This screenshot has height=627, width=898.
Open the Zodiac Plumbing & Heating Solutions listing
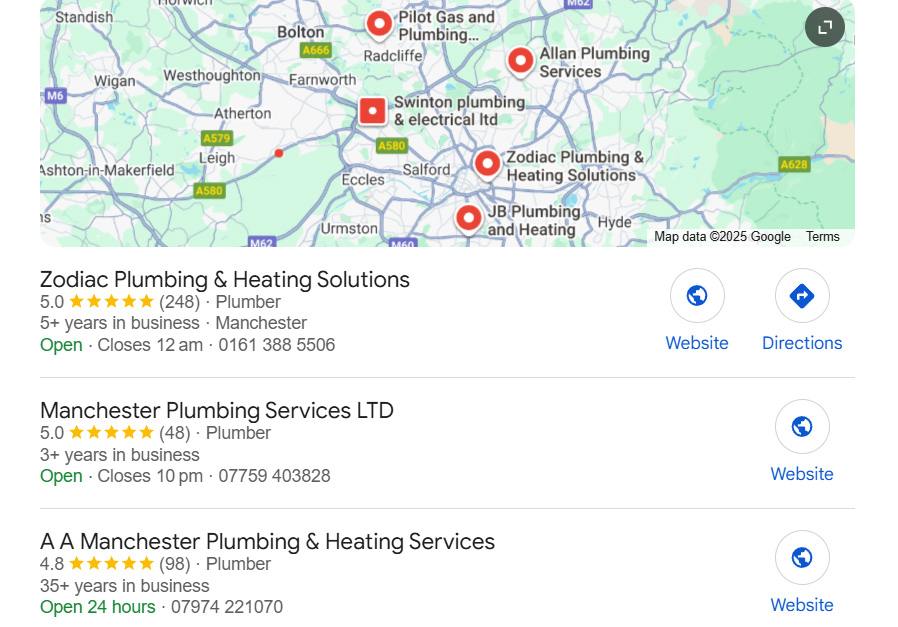coord(224,280)
